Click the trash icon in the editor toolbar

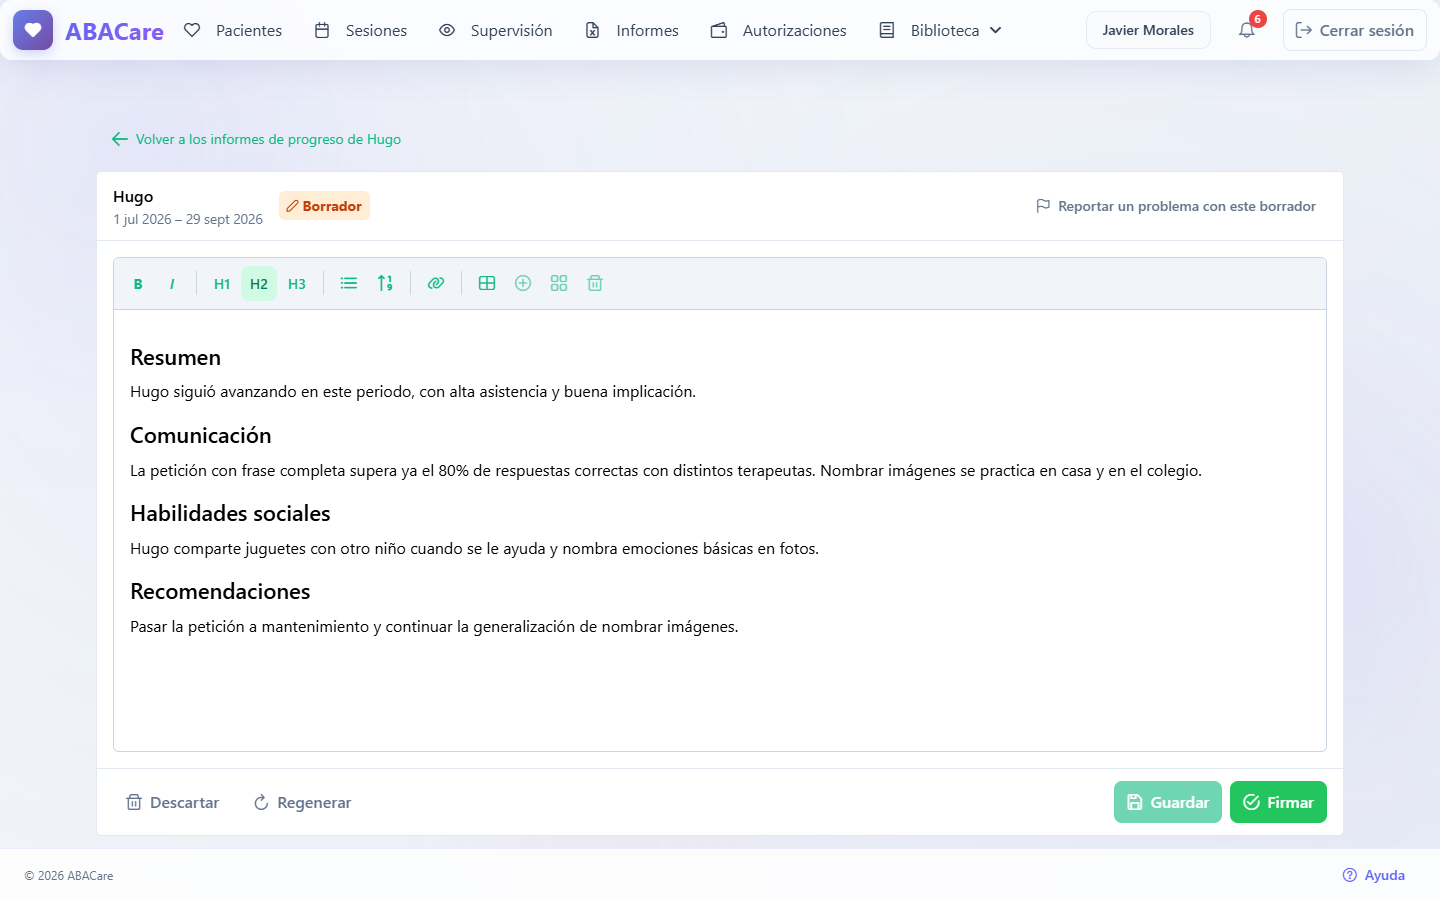(x=595, y=284)
